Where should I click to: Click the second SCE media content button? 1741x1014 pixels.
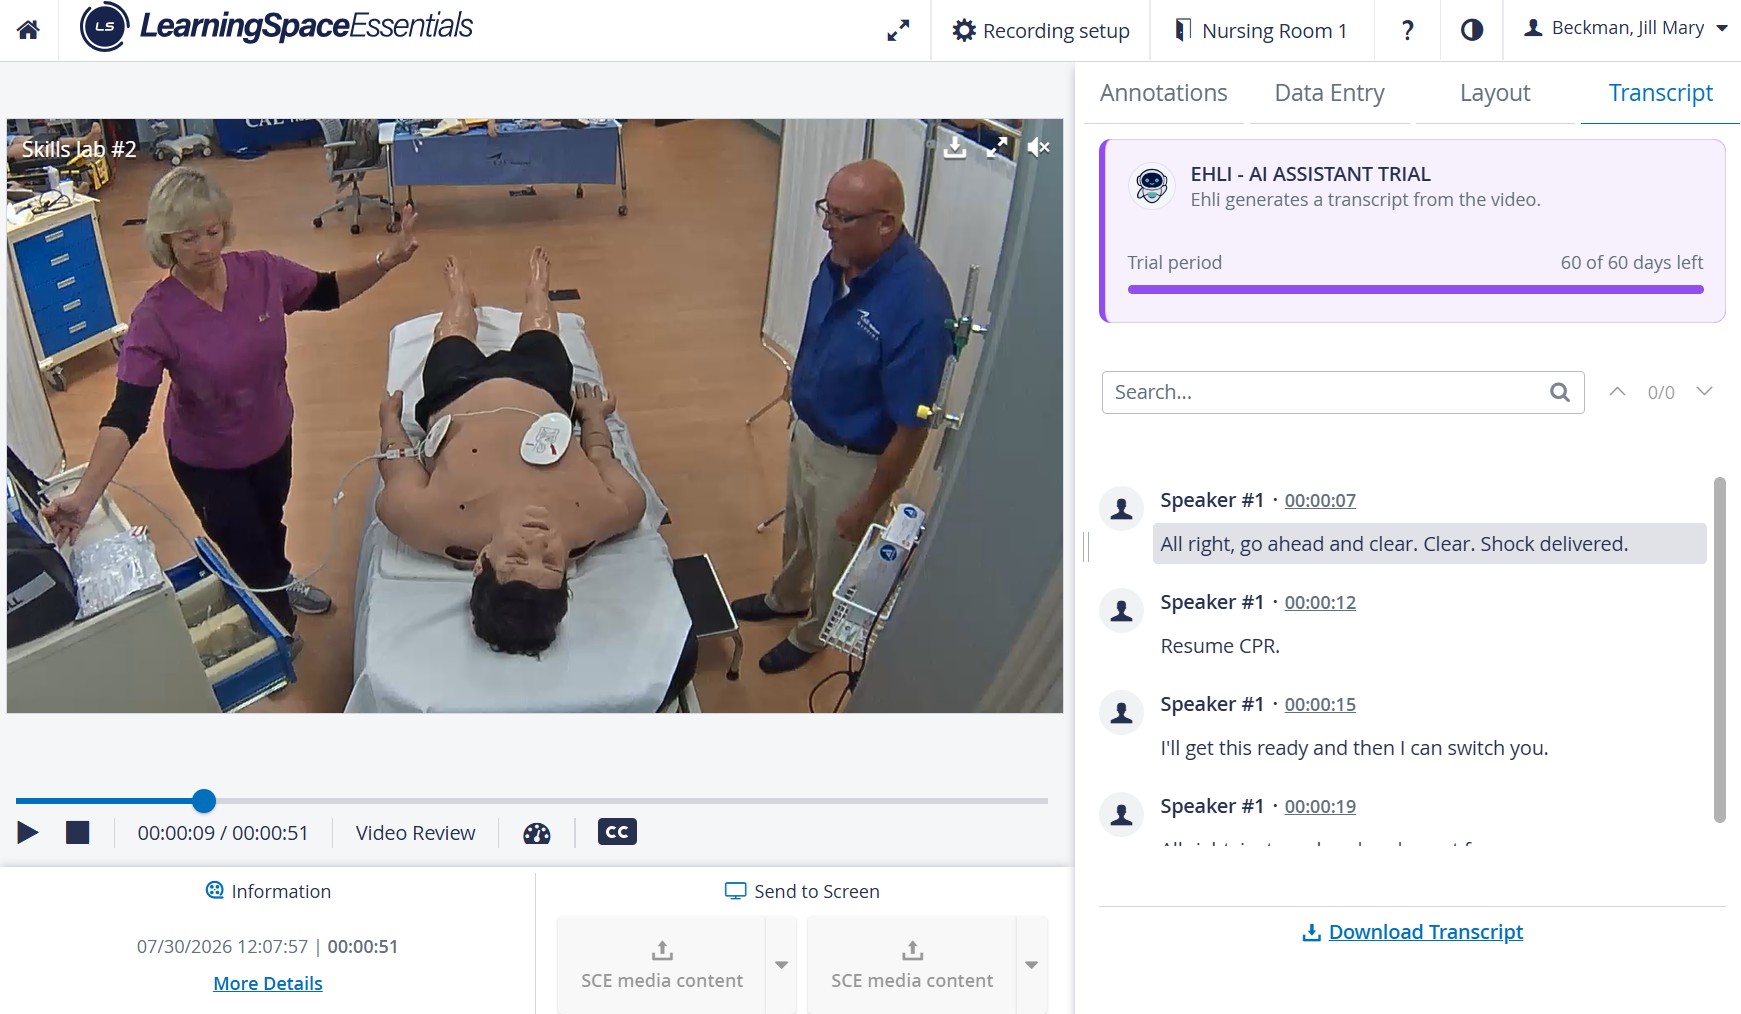click(911, 964)
